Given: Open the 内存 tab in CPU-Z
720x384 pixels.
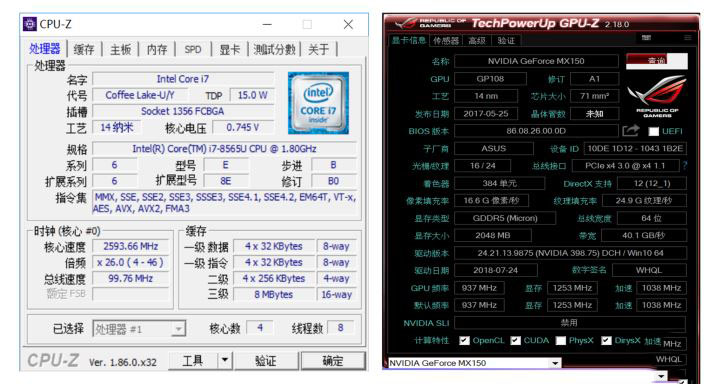Looking at the screenshot, I should point(157,50).
